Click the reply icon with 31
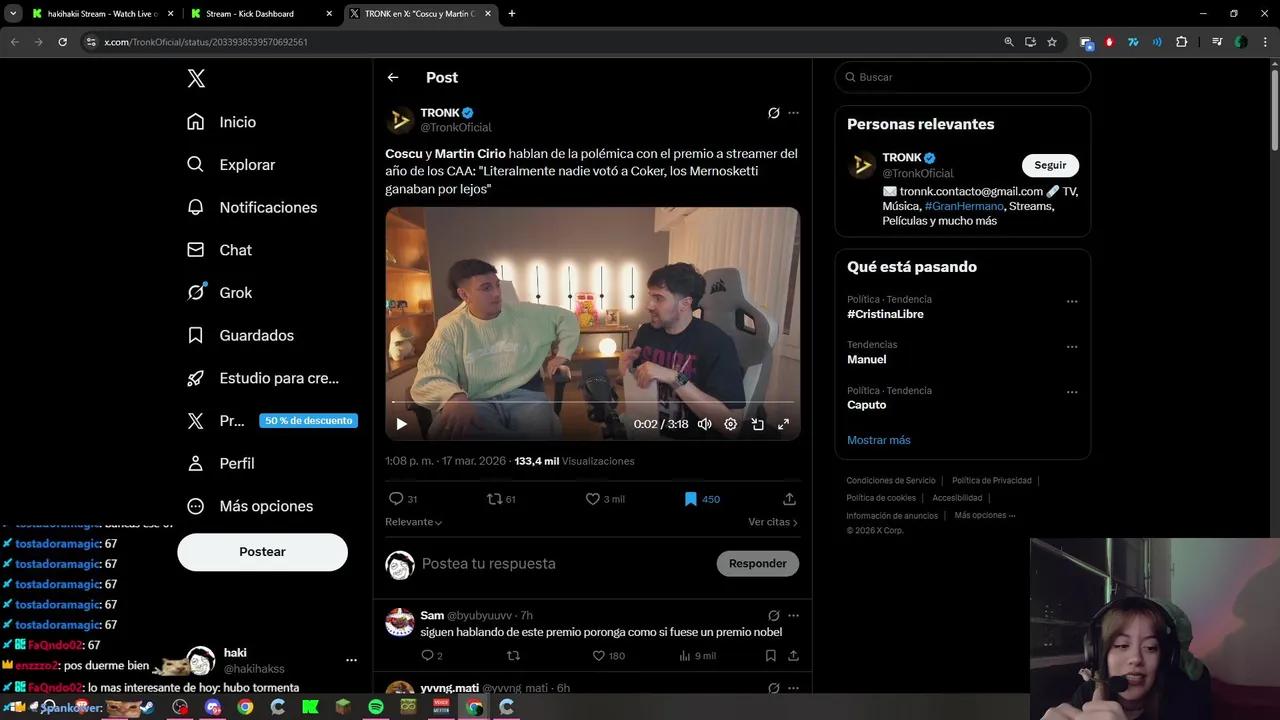1280x720 pixels. (x=403, y=499)
